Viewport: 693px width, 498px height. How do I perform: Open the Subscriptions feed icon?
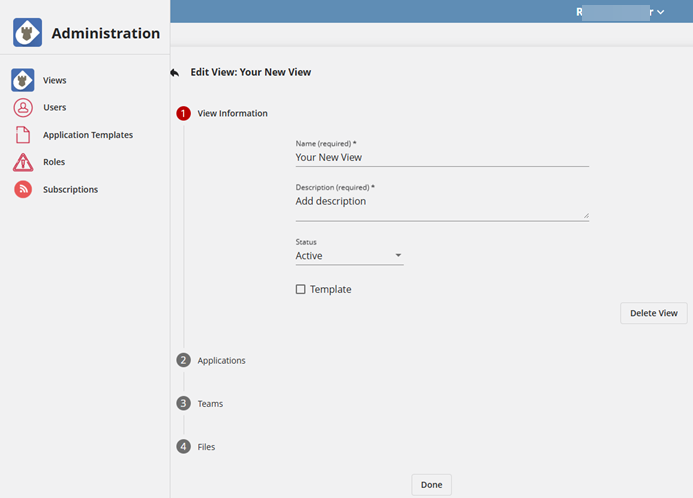[23, 189]
